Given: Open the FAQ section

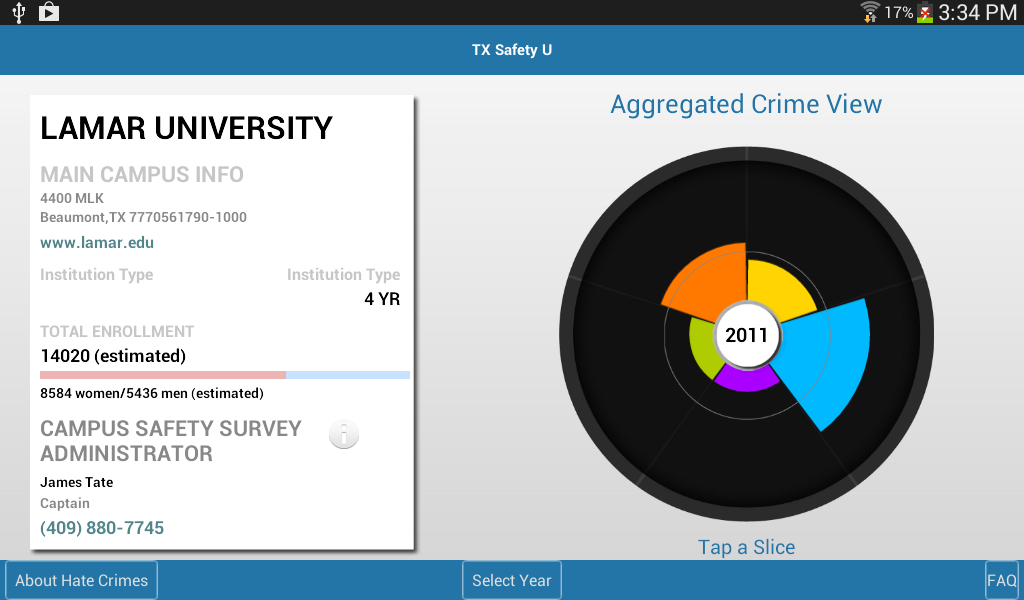Looking at the screenshot, I should pos(1002,580).
